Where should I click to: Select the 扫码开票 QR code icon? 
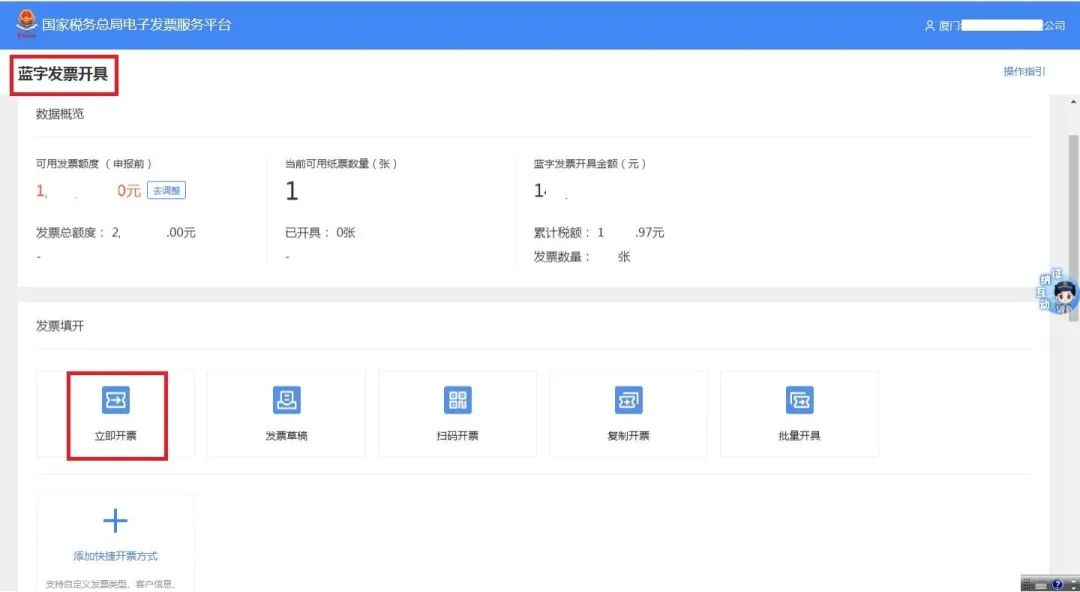(x=457, y=401)
